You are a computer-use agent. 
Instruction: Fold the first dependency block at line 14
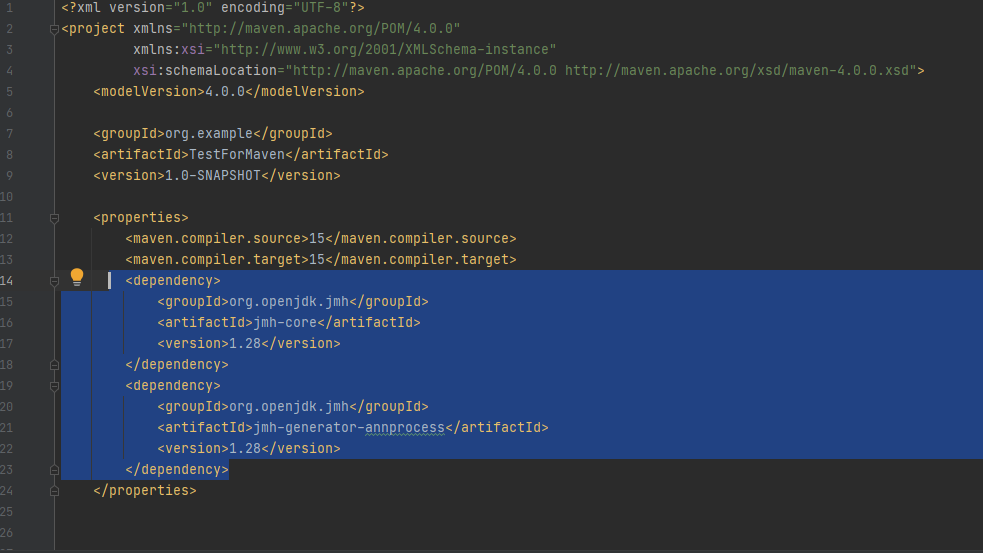pos(54,281)
